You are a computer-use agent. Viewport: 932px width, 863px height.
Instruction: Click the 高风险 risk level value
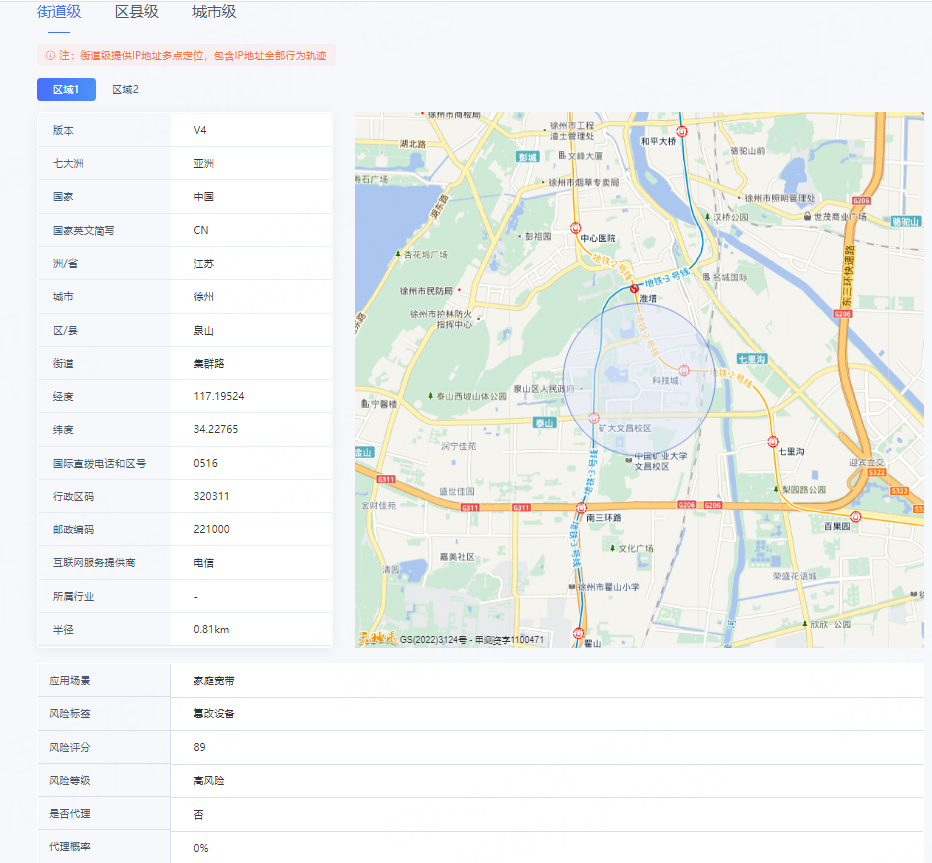coord(209,780)
